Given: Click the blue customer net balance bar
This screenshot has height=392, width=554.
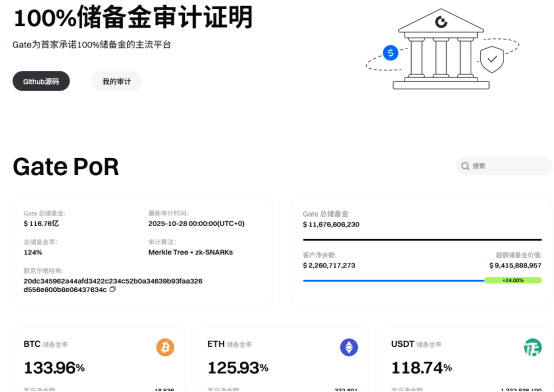Looking at the screenshot, I should (394, 281).
